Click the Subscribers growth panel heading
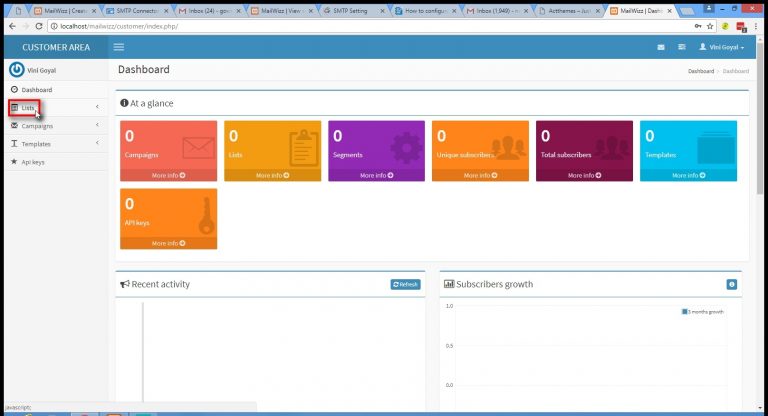The image size is (768, 416). click(488, 284)
